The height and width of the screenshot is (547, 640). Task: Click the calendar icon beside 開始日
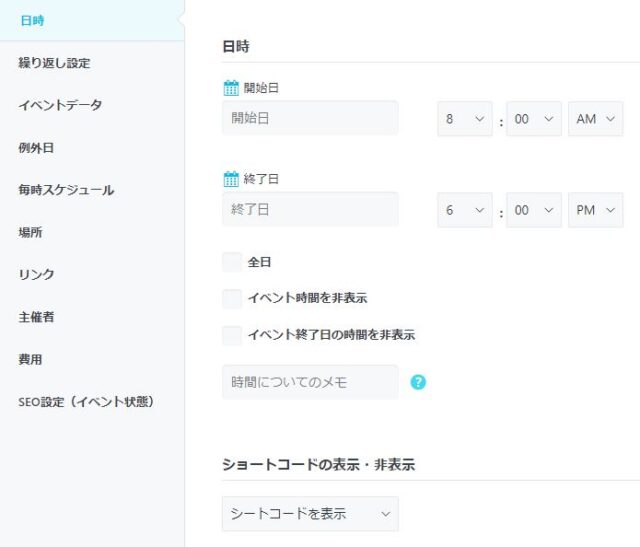231,88
